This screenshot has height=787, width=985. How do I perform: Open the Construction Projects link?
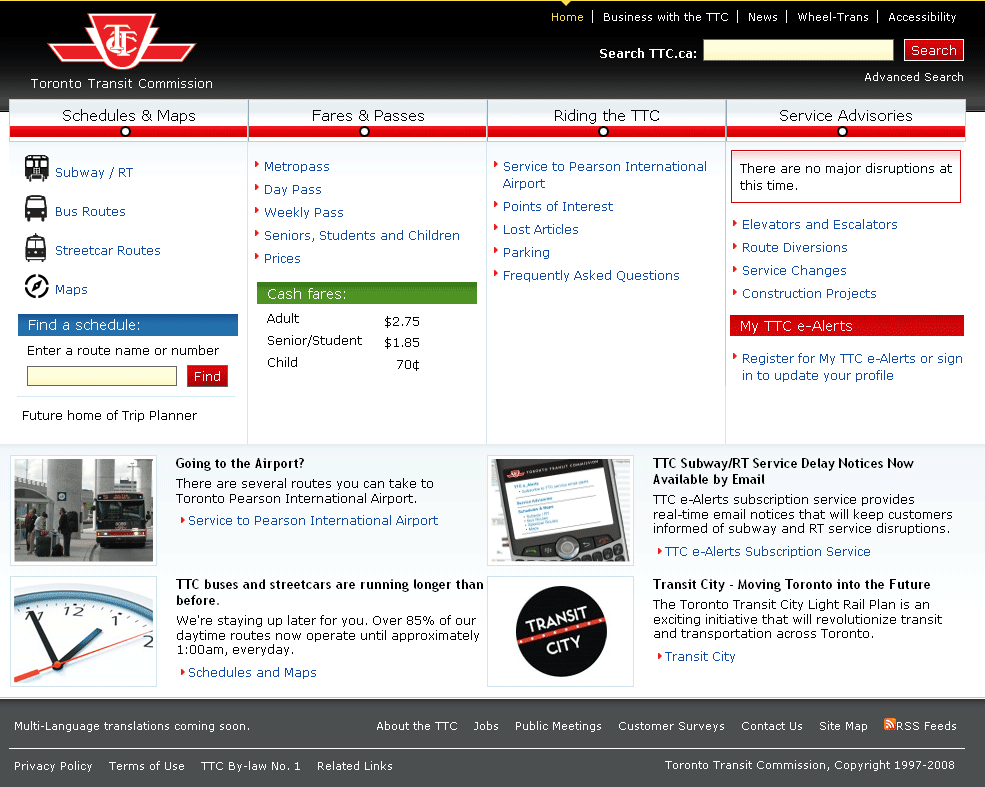coord(809,293)
